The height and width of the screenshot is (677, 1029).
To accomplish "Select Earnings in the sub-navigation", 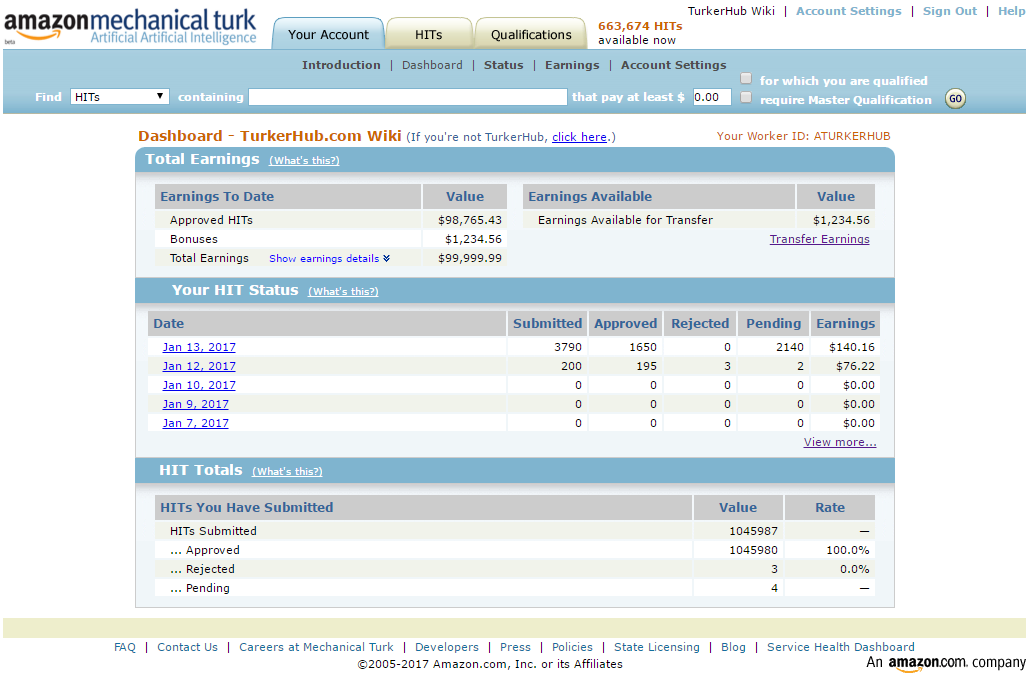I will [572, 65].
